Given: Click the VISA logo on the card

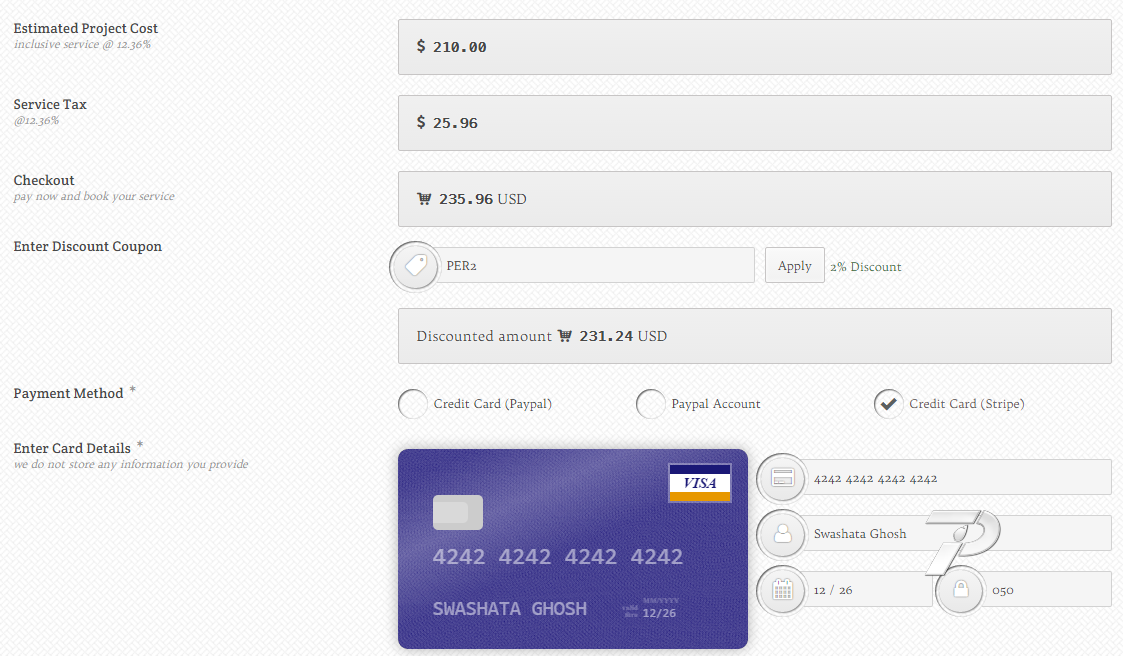Looking at the screenshot, I should pos(700,483).
